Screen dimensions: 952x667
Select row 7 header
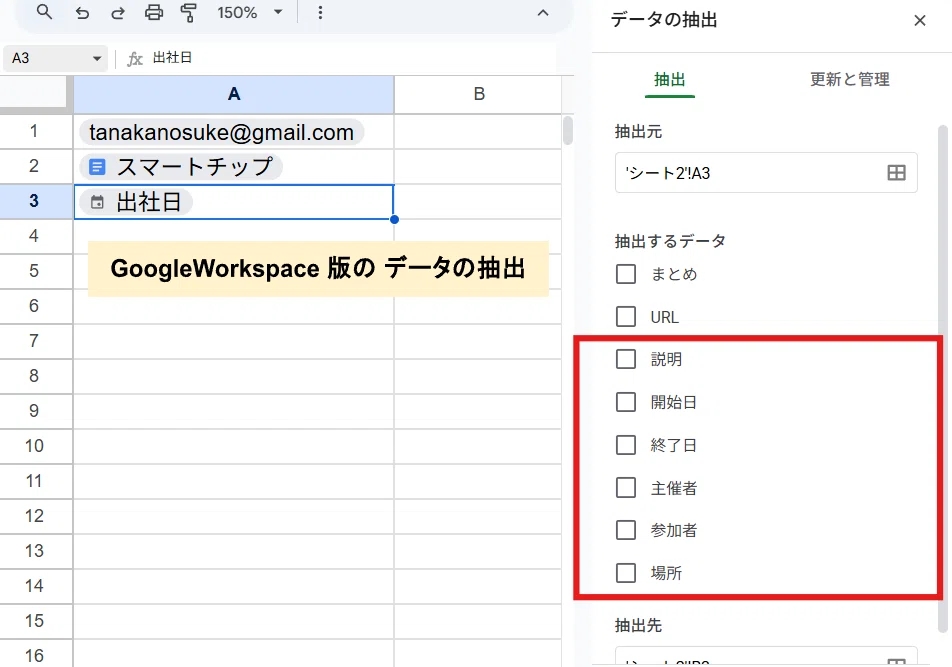tap(34, 341)
